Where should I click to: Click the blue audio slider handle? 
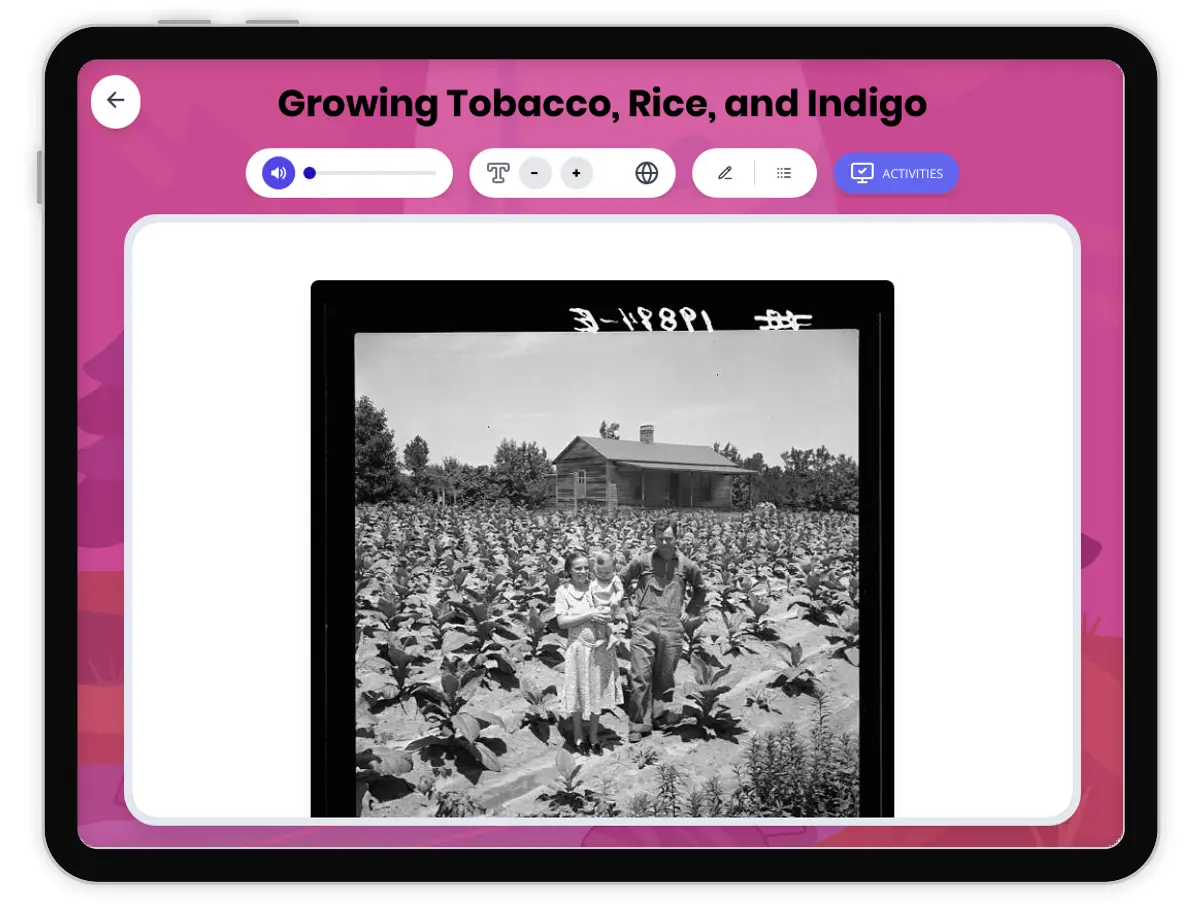(310, 173)
